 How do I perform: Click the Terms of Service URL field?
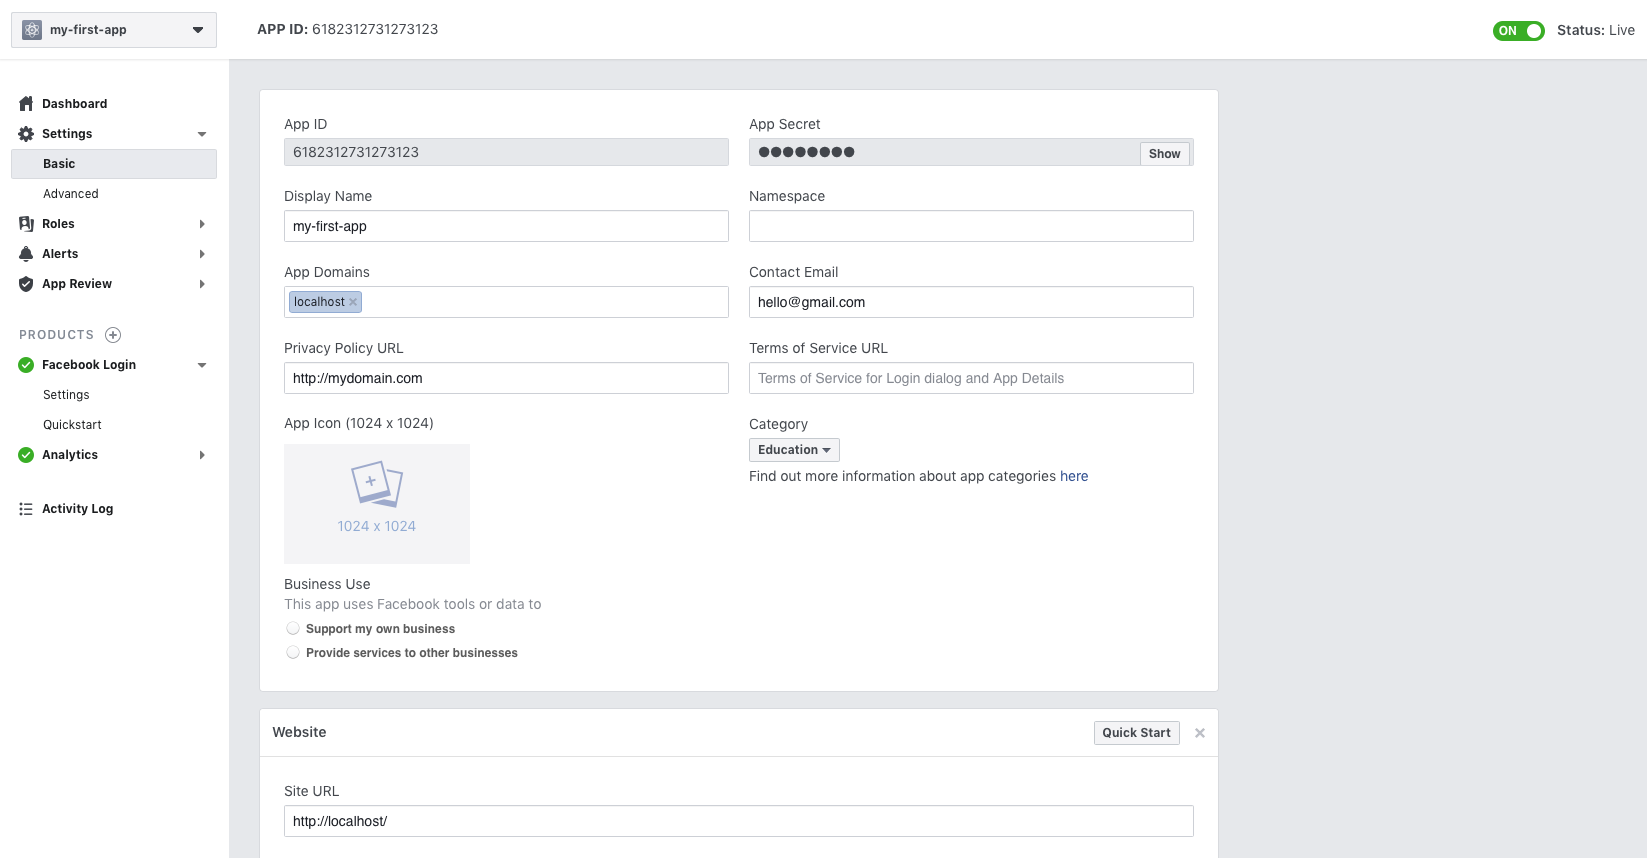click(x=971, y=378)
